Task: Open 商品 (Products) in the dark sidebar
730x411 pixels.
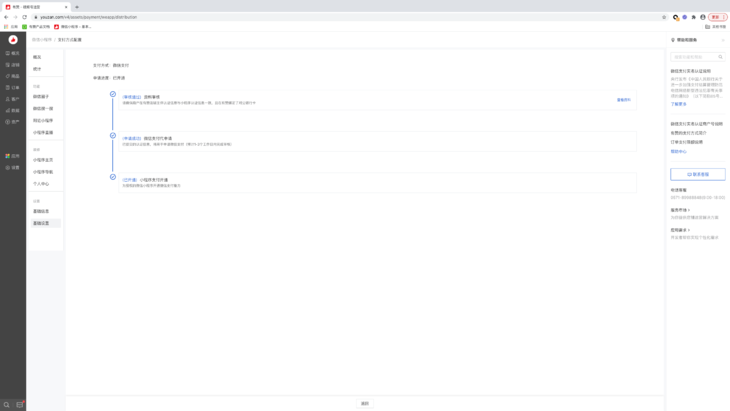Action: (13, 76)
